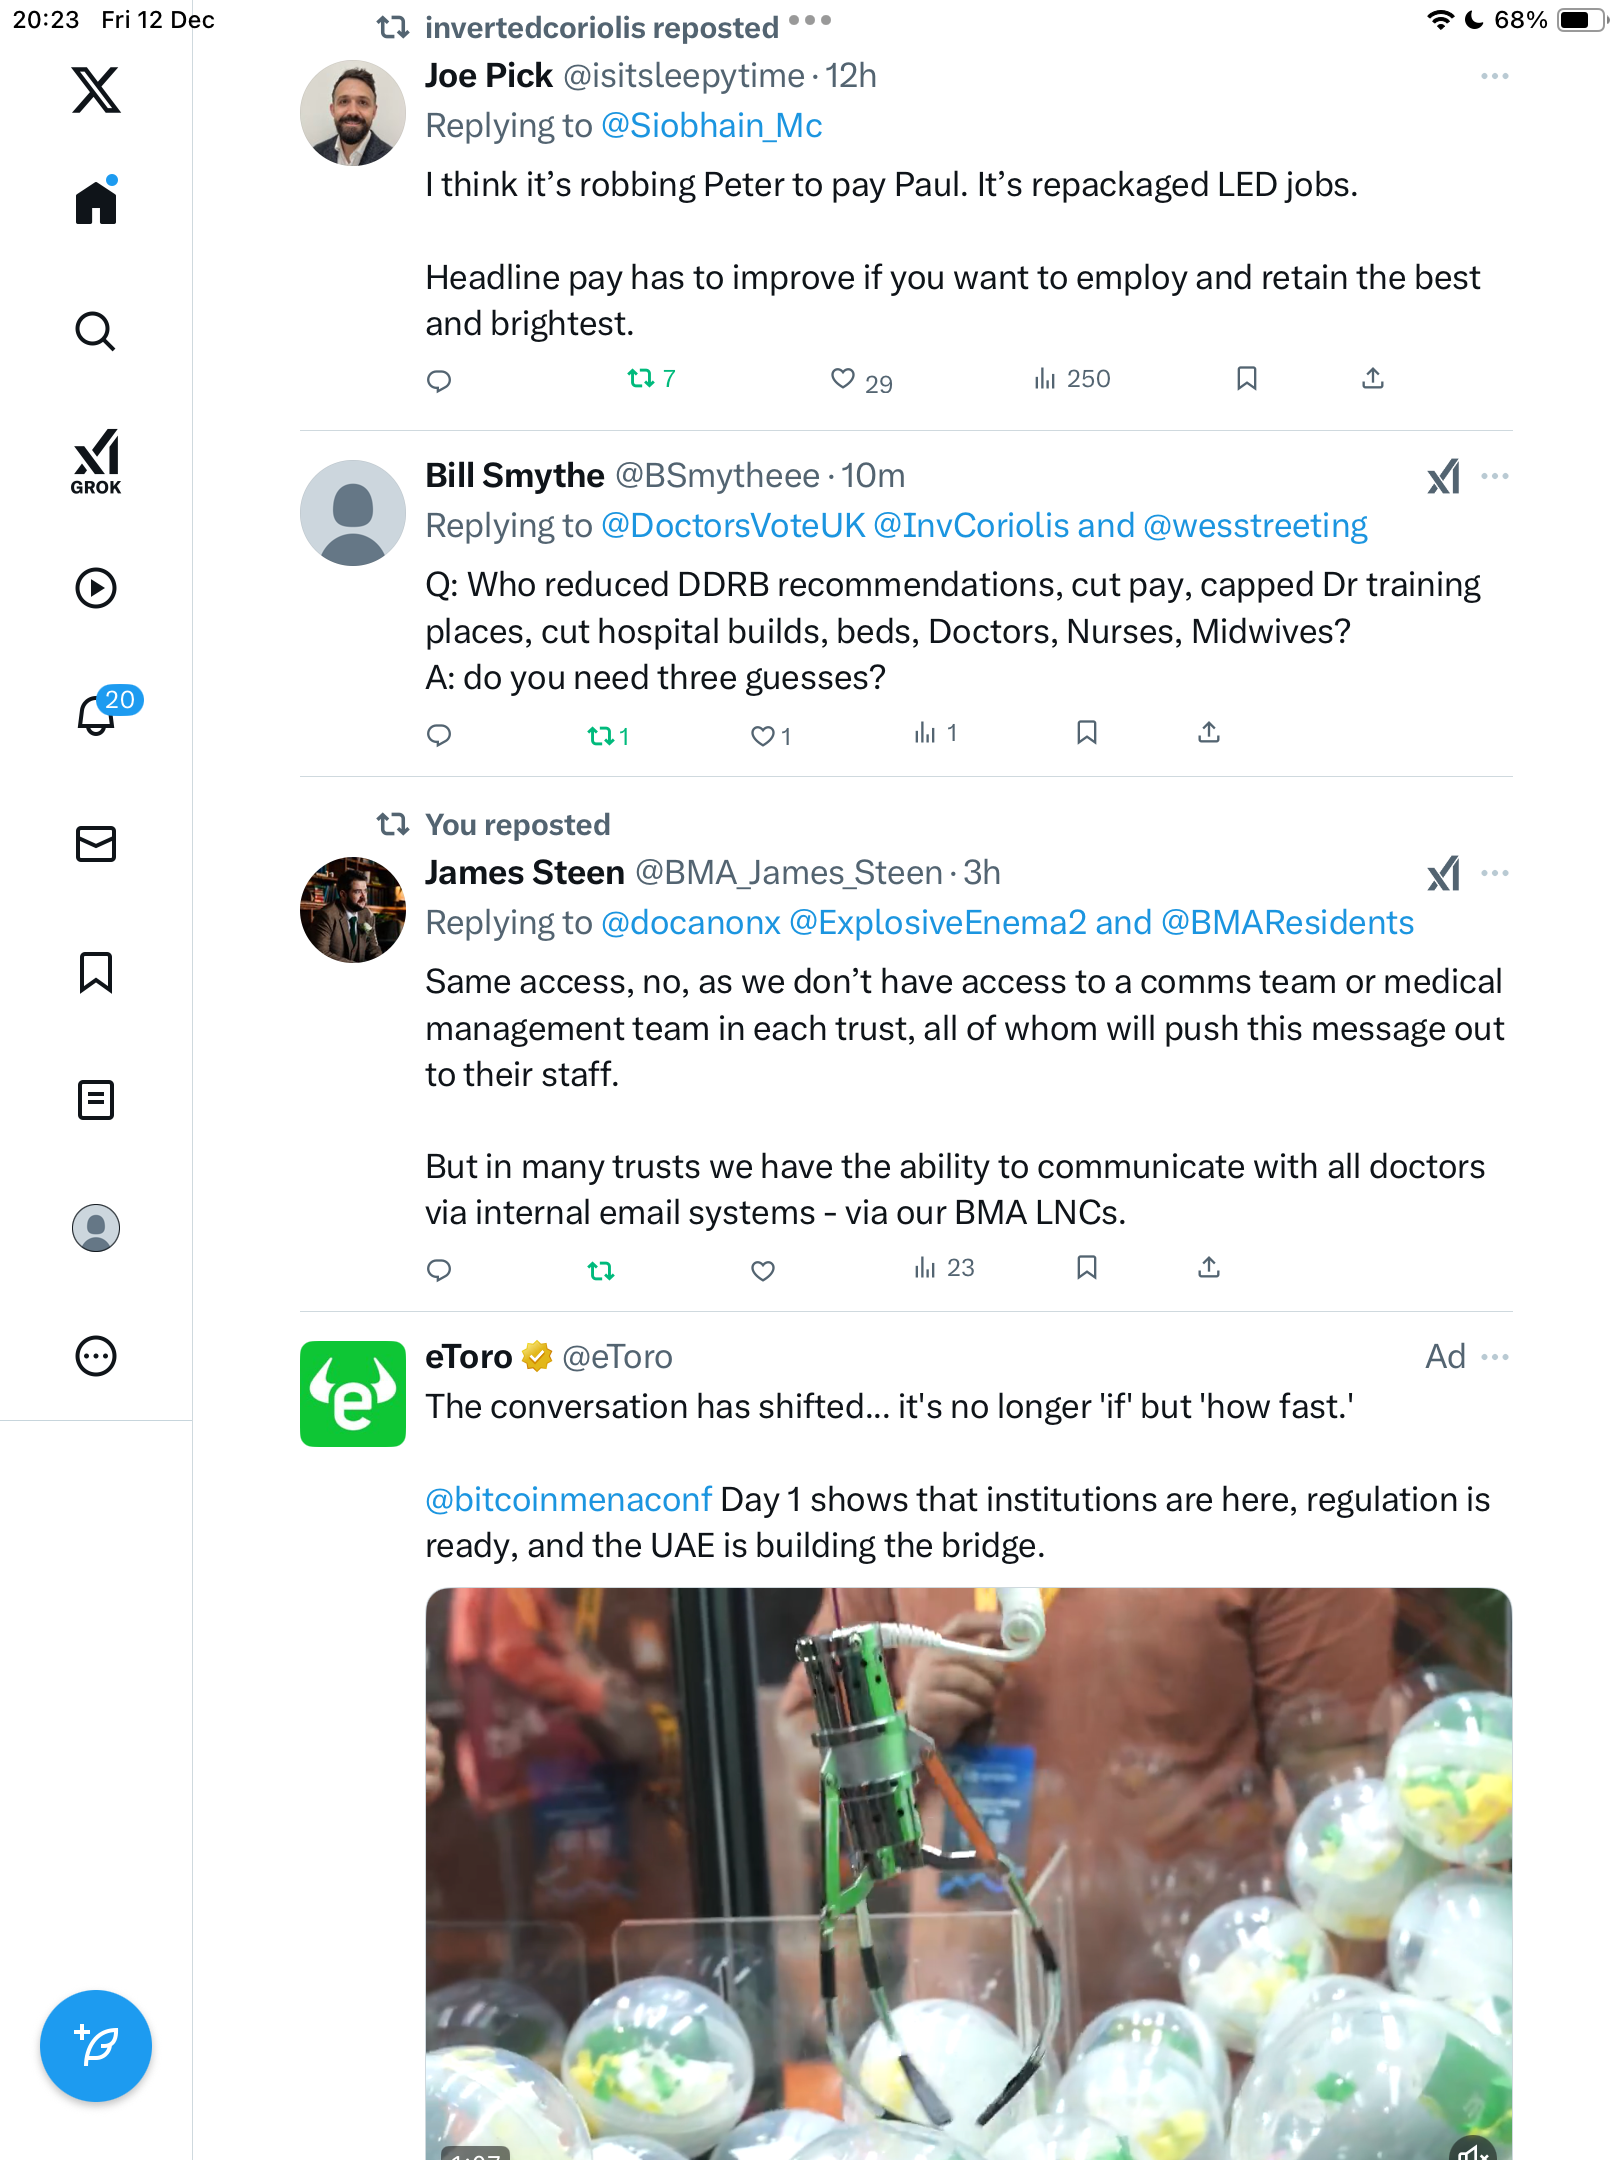Share Joe Pick's post
The width and height of the screenshot is (1620, 2160).
click(x=1373, y=378)
